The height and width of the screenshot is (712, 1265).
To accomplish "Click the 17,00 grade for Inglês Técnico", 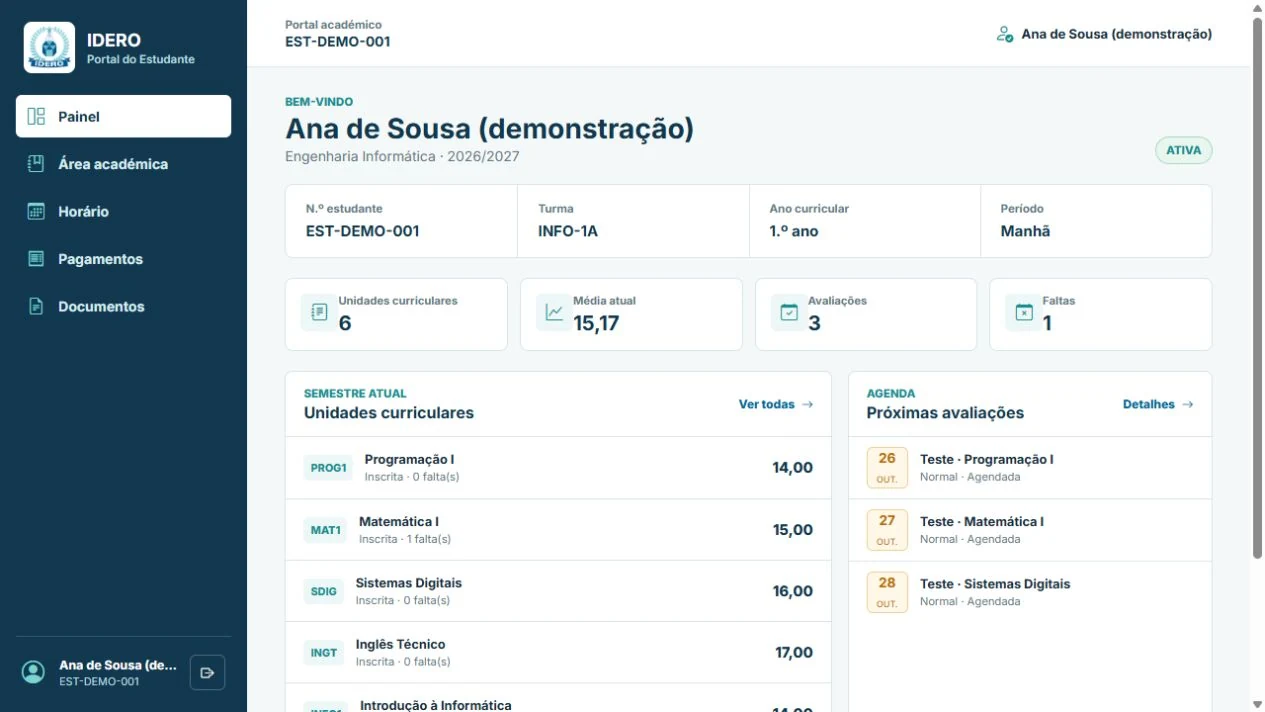I will (794, 652).
